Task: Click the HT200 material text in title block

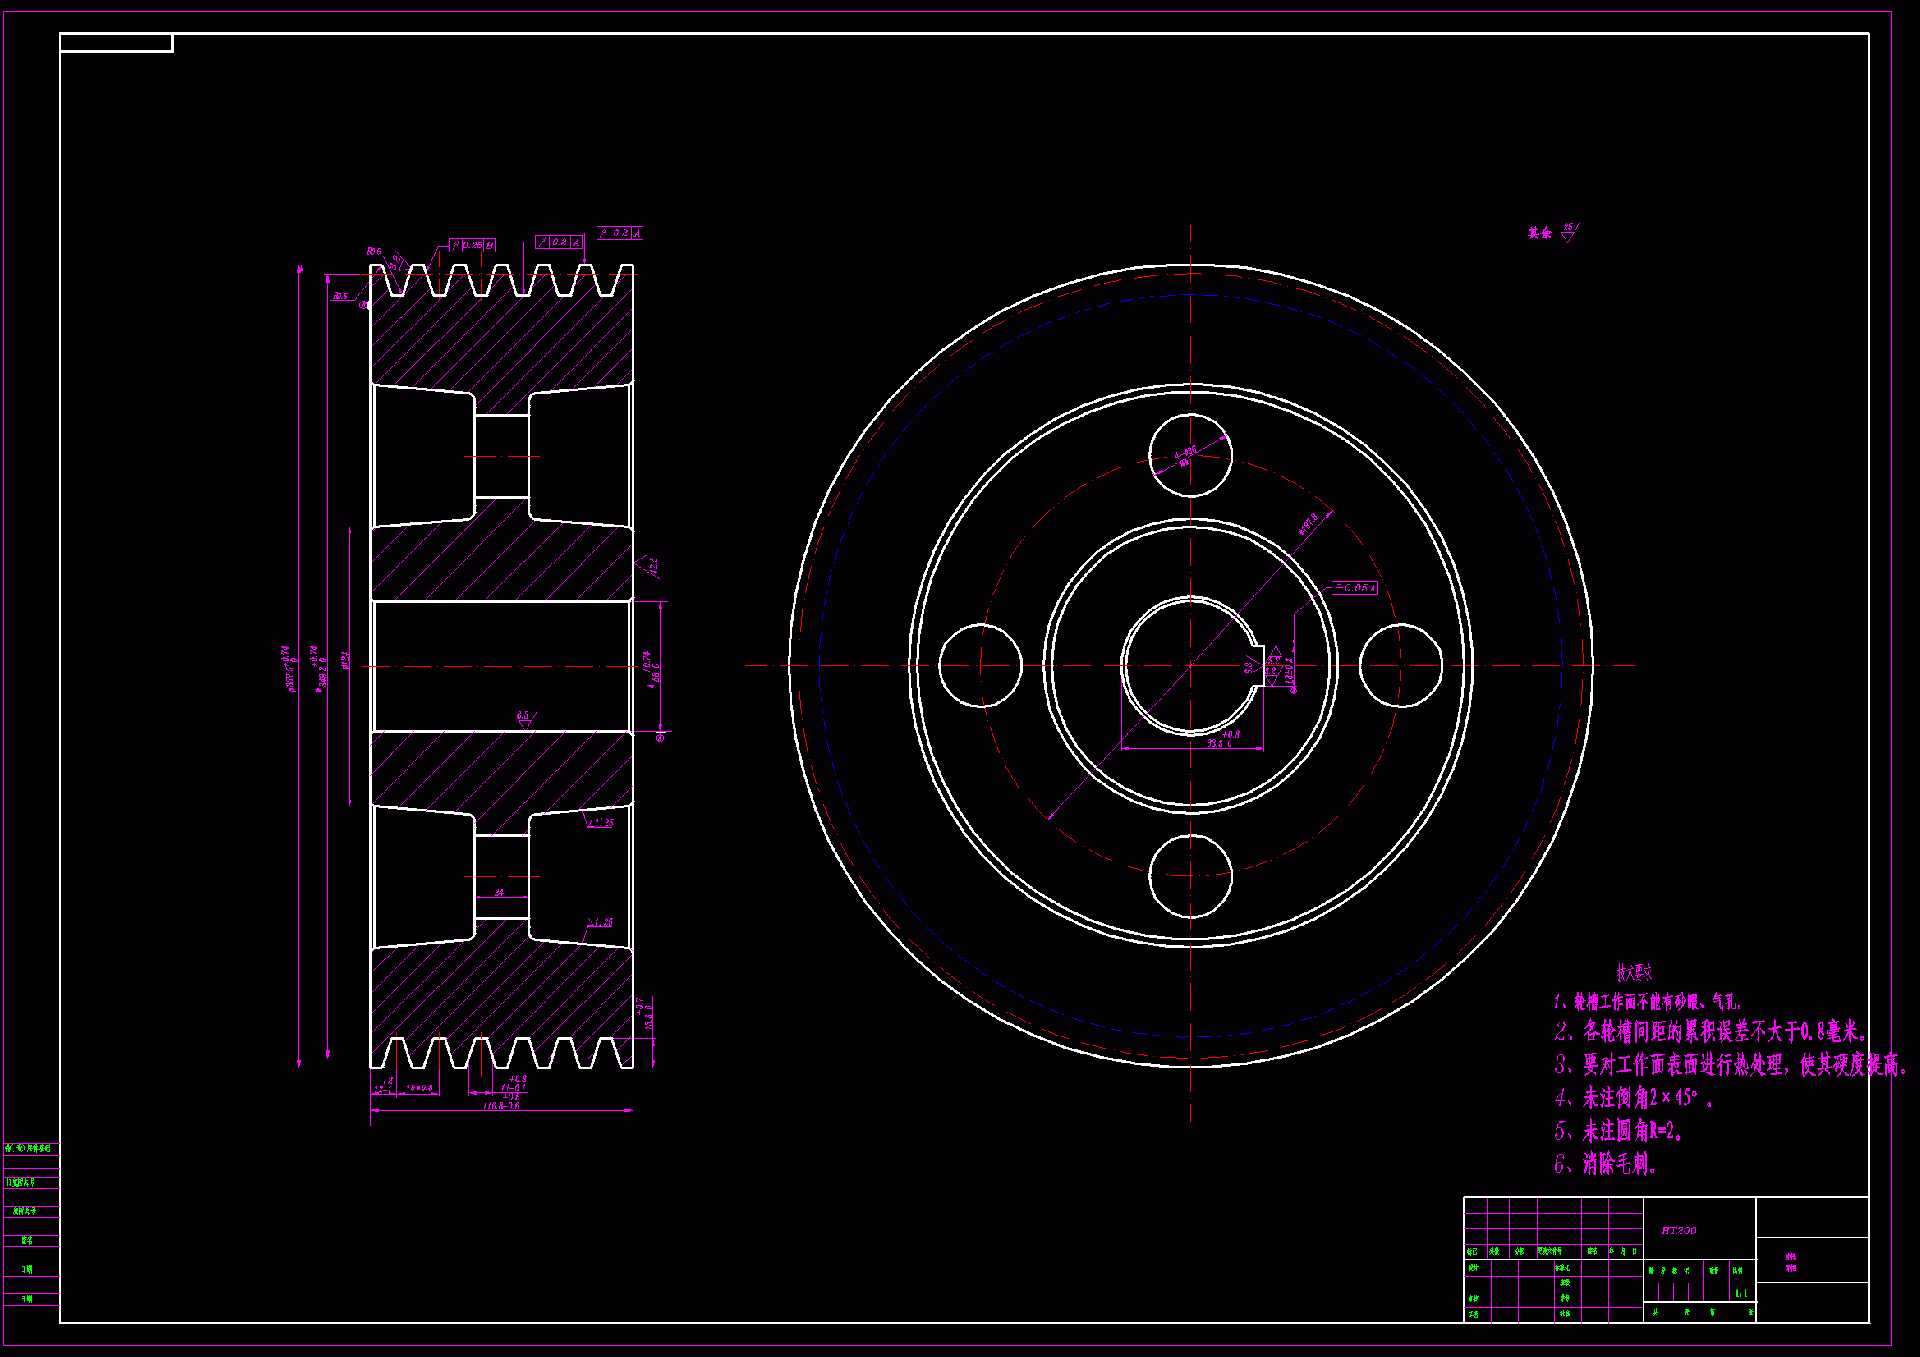Action: pos(1679,1231)
